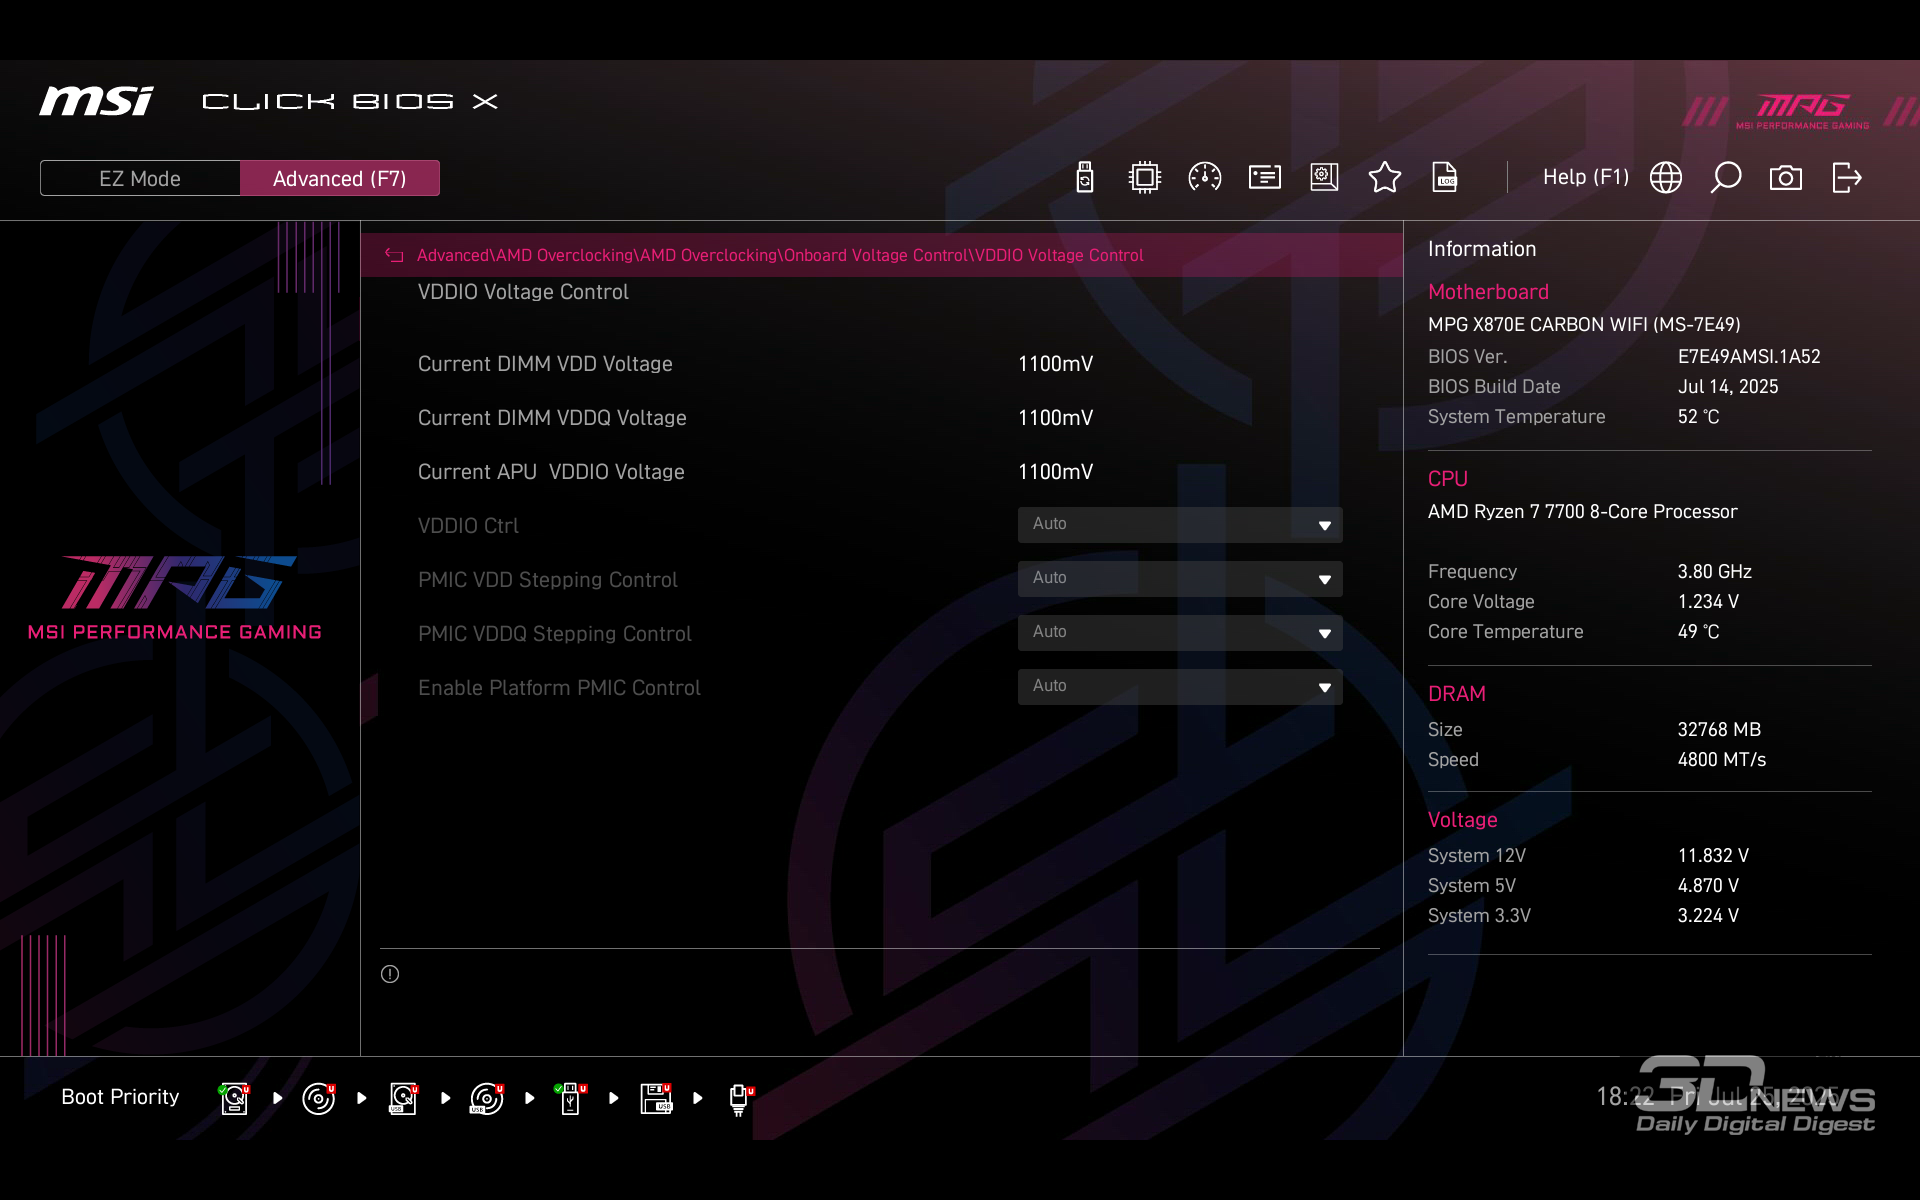Image resolution: width=1920 pixels, height=1200 pixels.
Task: Click the Voltage section heading
Action: pyautogui.click(x=1462, y=820)
